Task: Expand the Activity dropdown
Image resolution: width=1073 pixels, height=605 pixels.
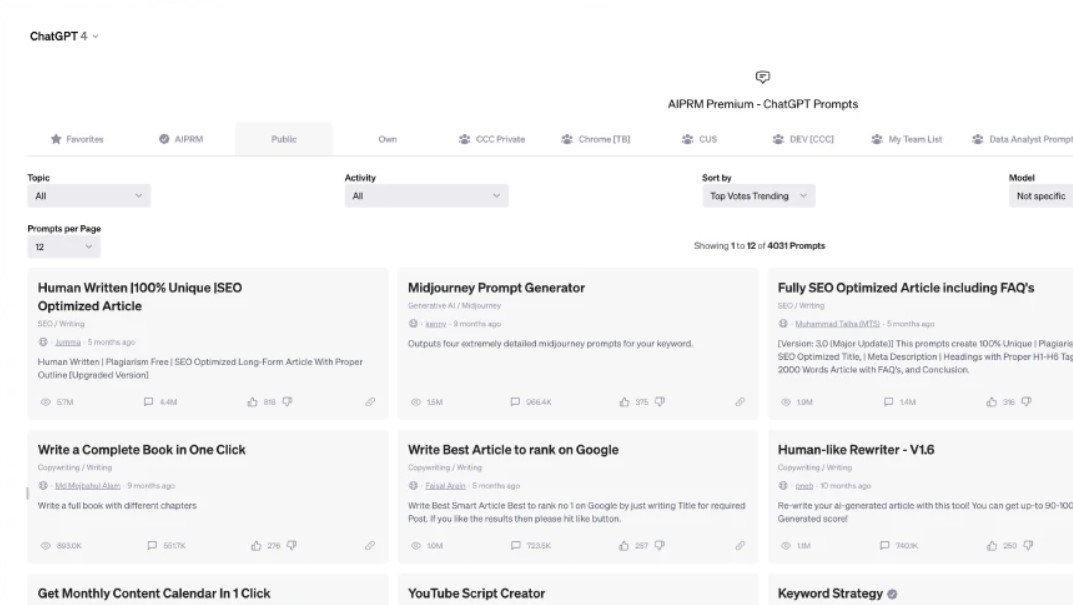Action: (x=426, y=196)
